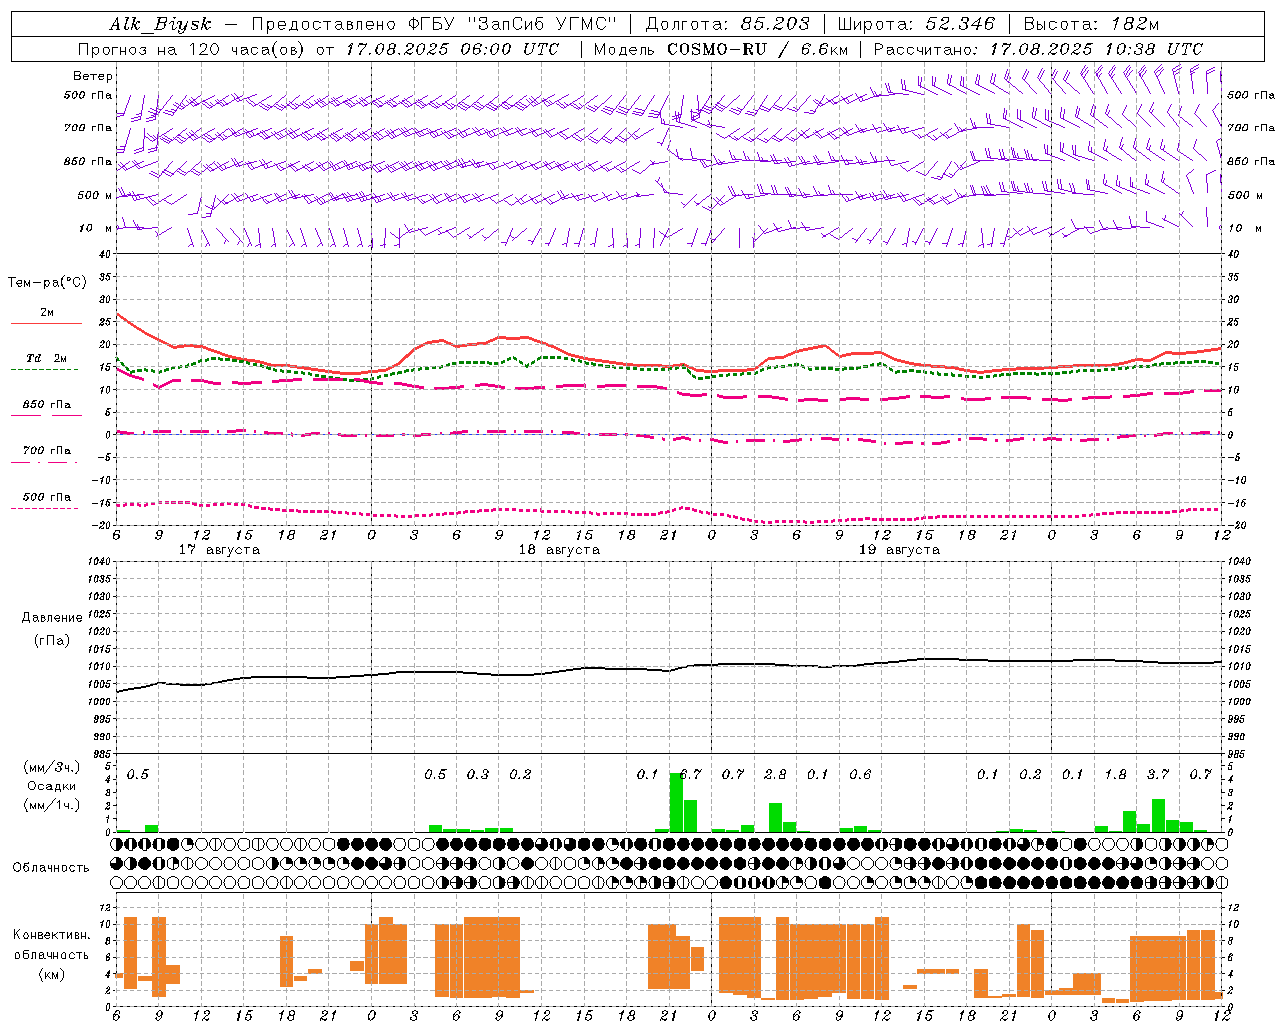The width and height of the screenshot is (1280, 1024).
Task: Click the Рассчитано: 17.08.2025 10:38 UTC timestamp
Action: coord(1038,49)
